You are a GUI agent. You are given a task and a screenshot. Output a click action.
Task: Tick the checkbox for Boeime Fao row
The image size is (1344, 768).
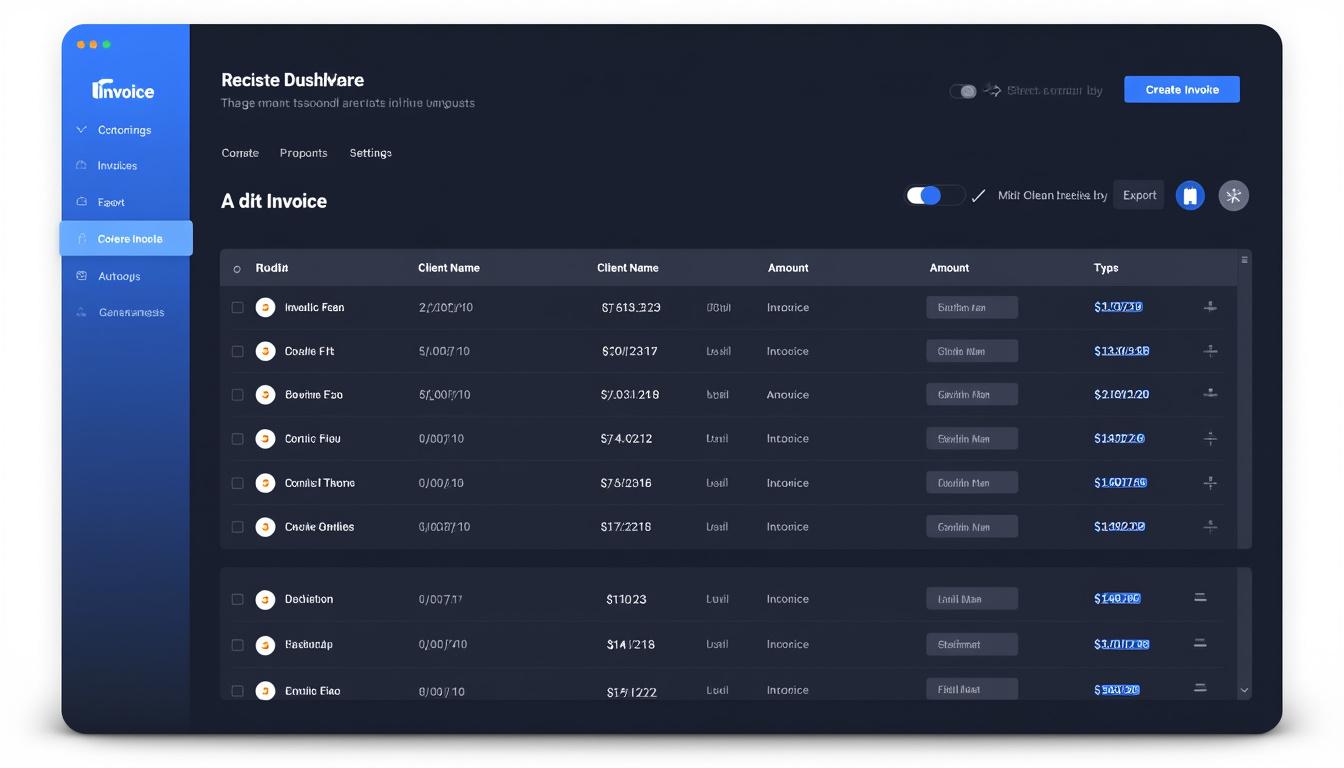click(237, 395)
